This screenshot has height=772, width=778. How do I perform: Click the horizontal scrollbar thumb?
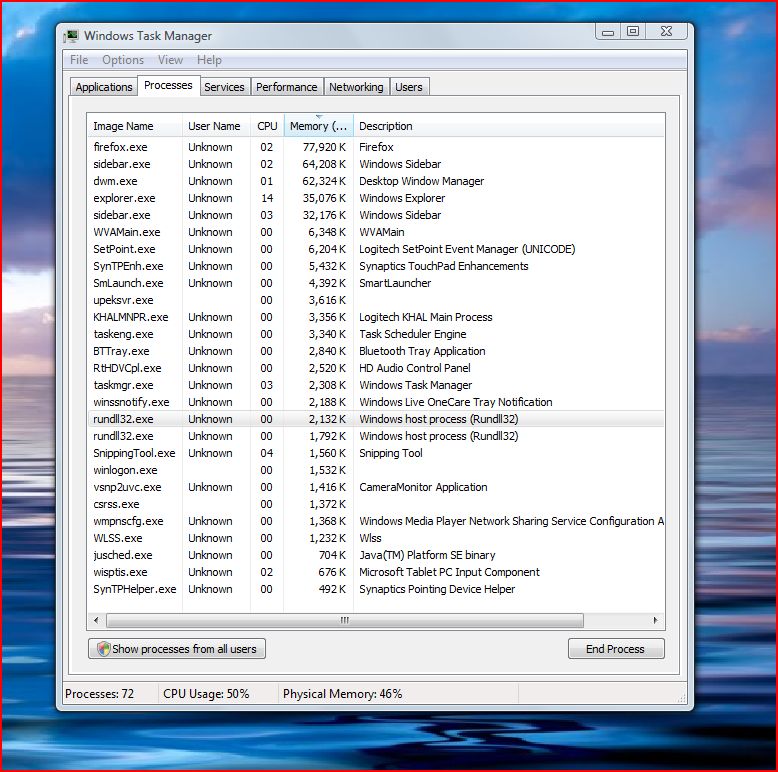click(x=345, y=620)
